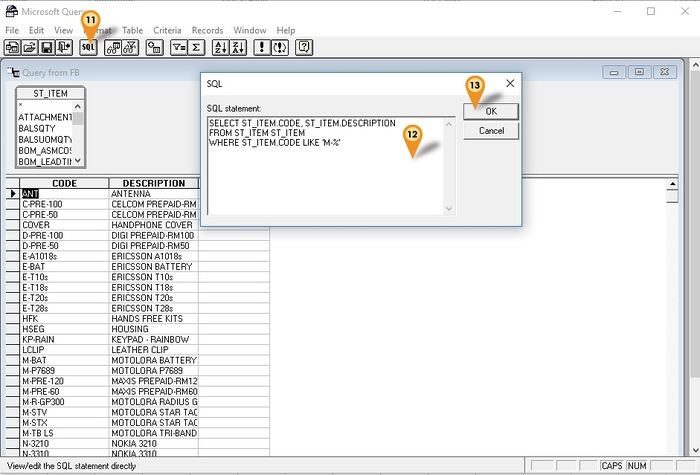Click the Criteria Equals filter icon
The image size is (700, 475).
tap(179, 47)
